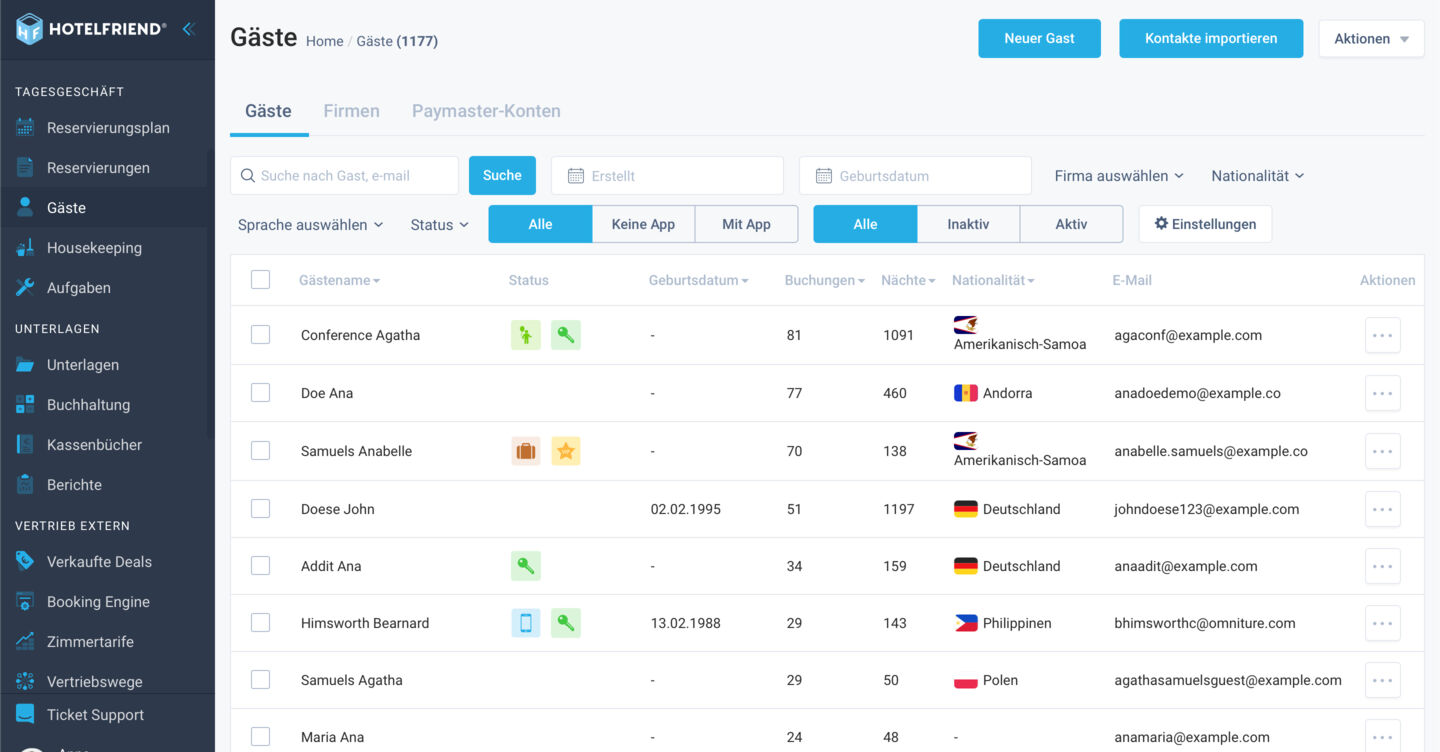The height and width of the screenshot is (752, 1440).
Task: Click the Erstellt date field
Action: 667,175
